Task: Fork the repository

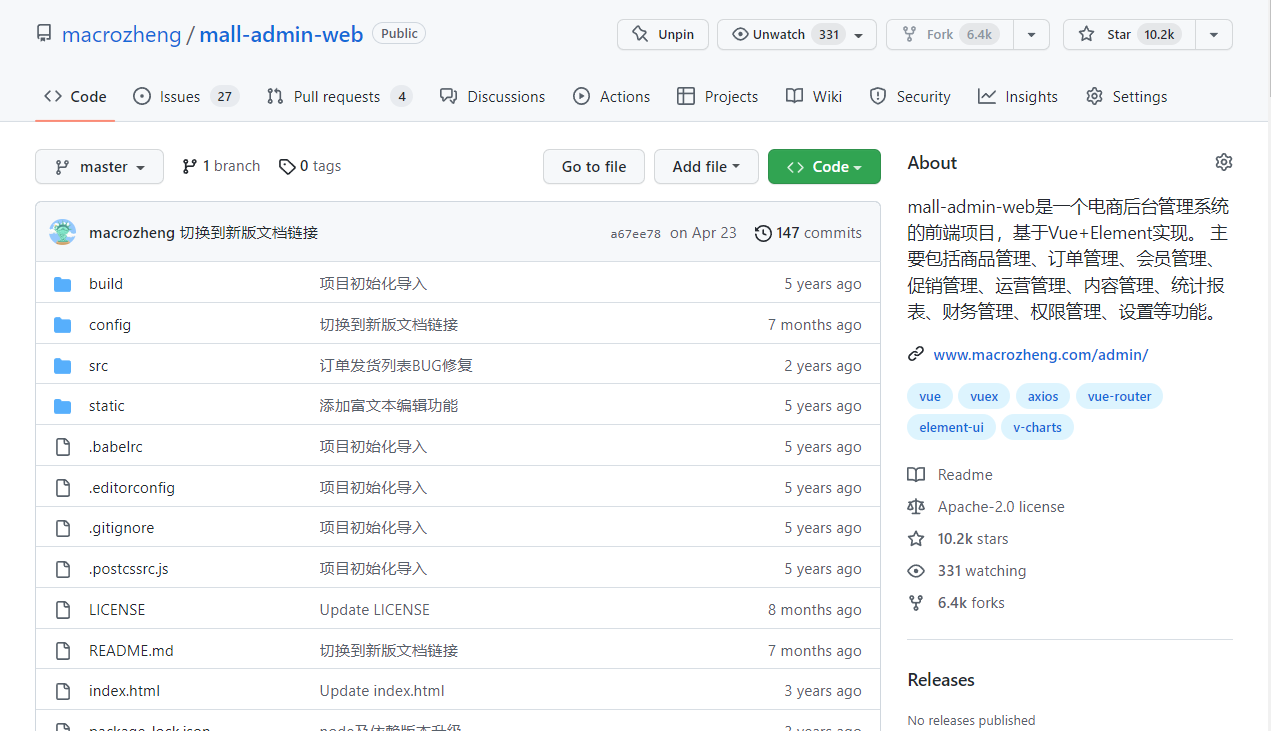Action: 949,34
